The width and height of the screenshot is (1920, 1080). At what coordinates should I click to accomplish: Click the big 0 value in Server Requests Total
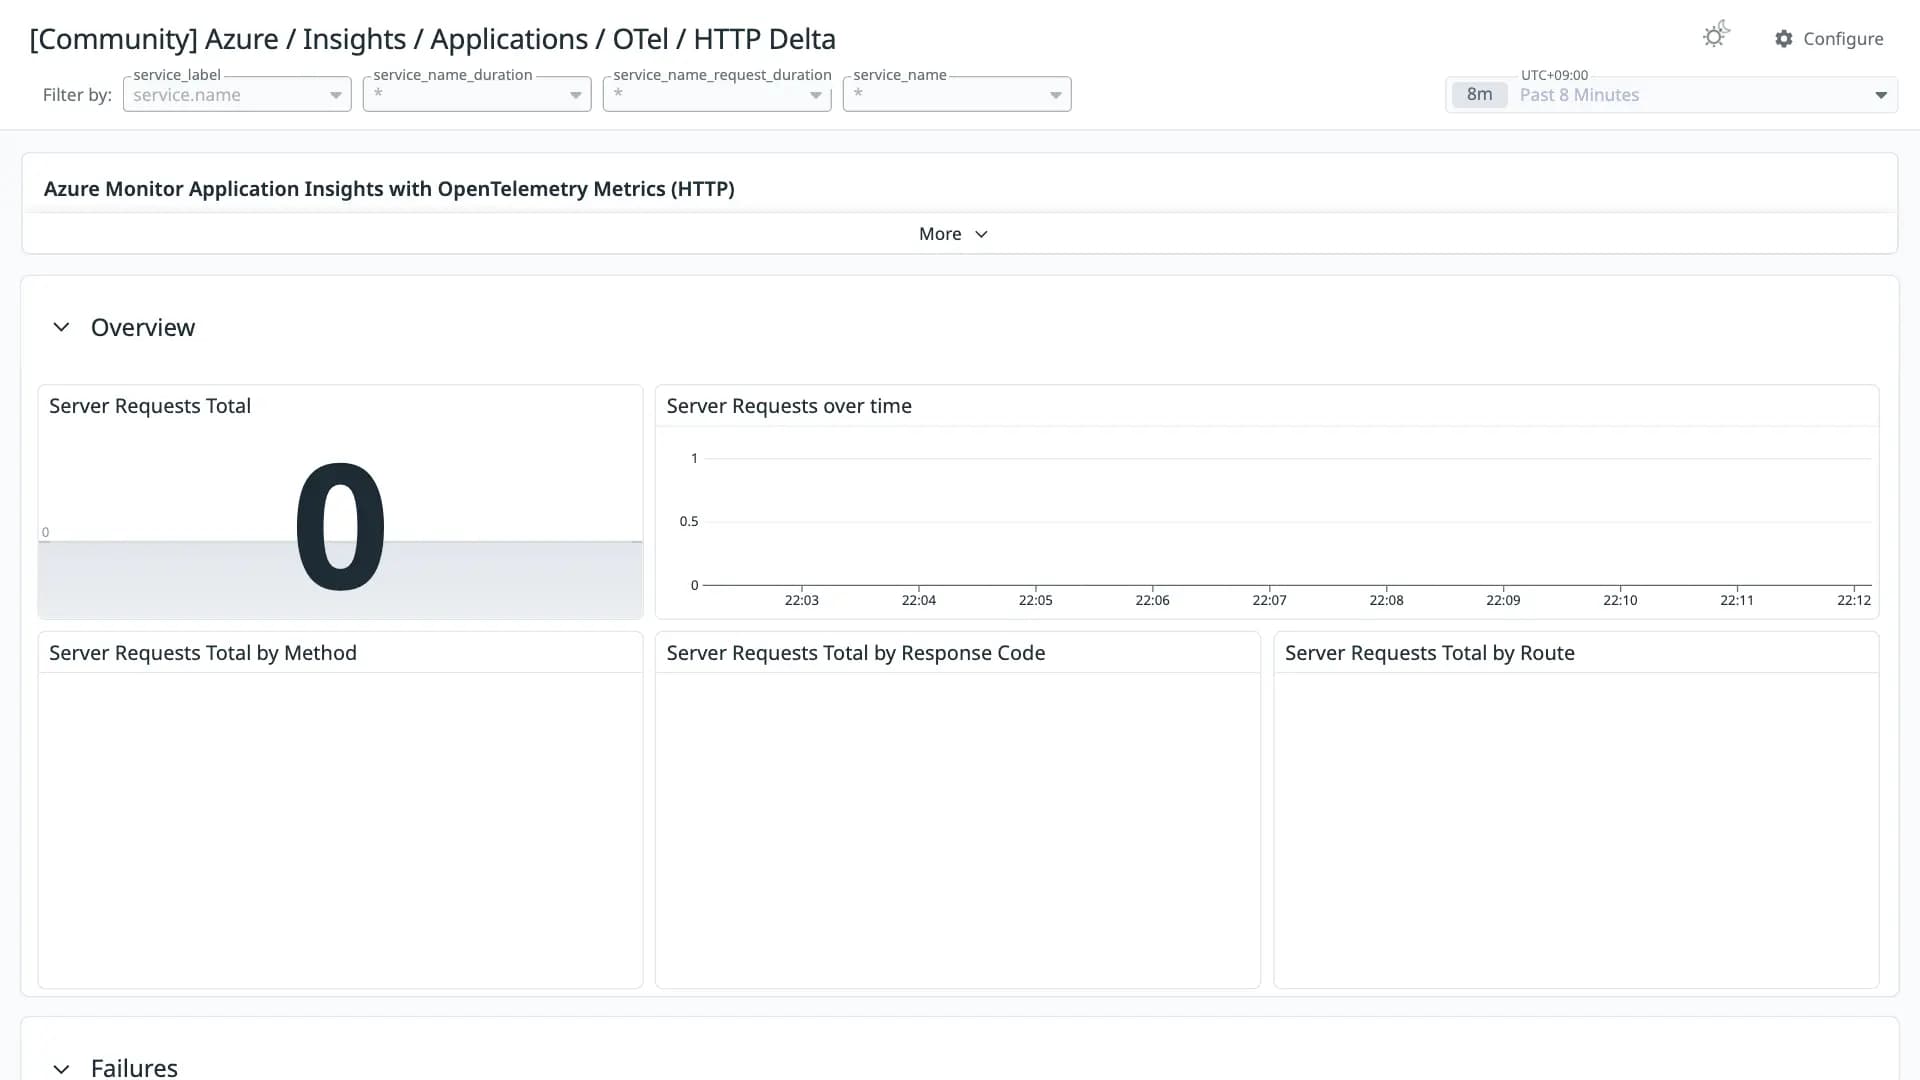[340, 526]
